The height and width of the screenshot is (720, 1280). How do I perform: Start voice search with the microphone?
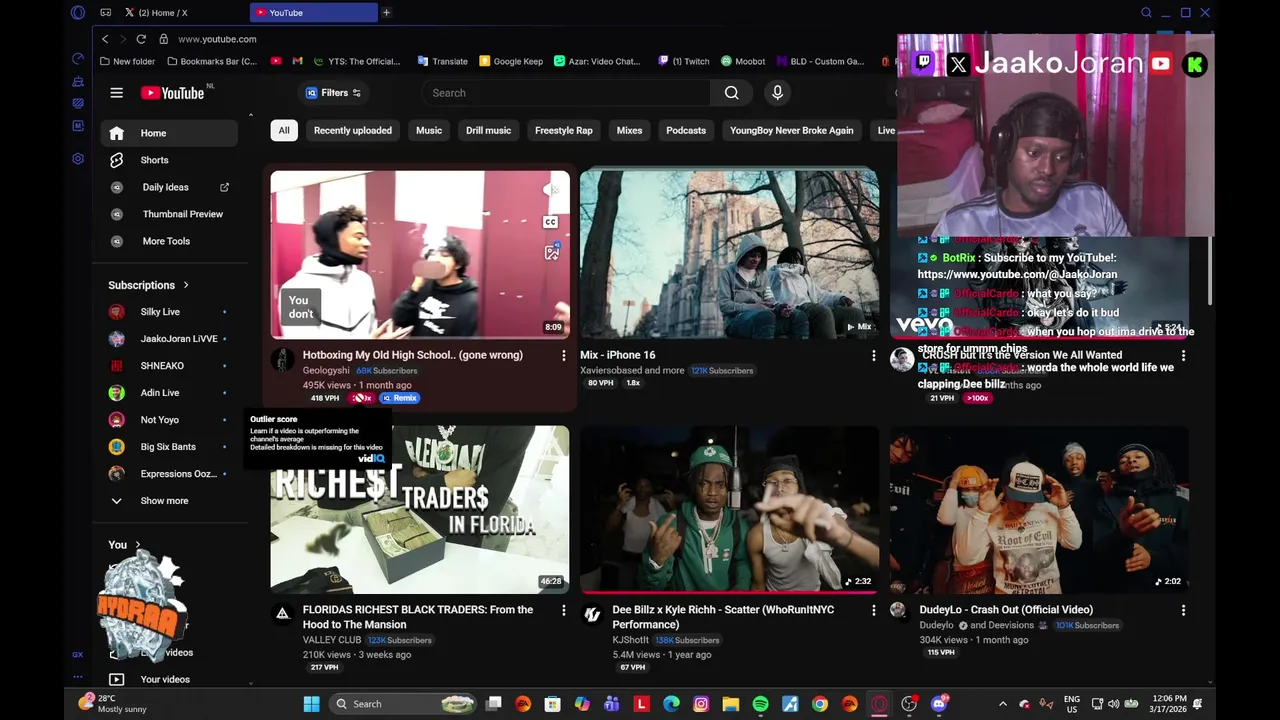[x=777, y=93]
